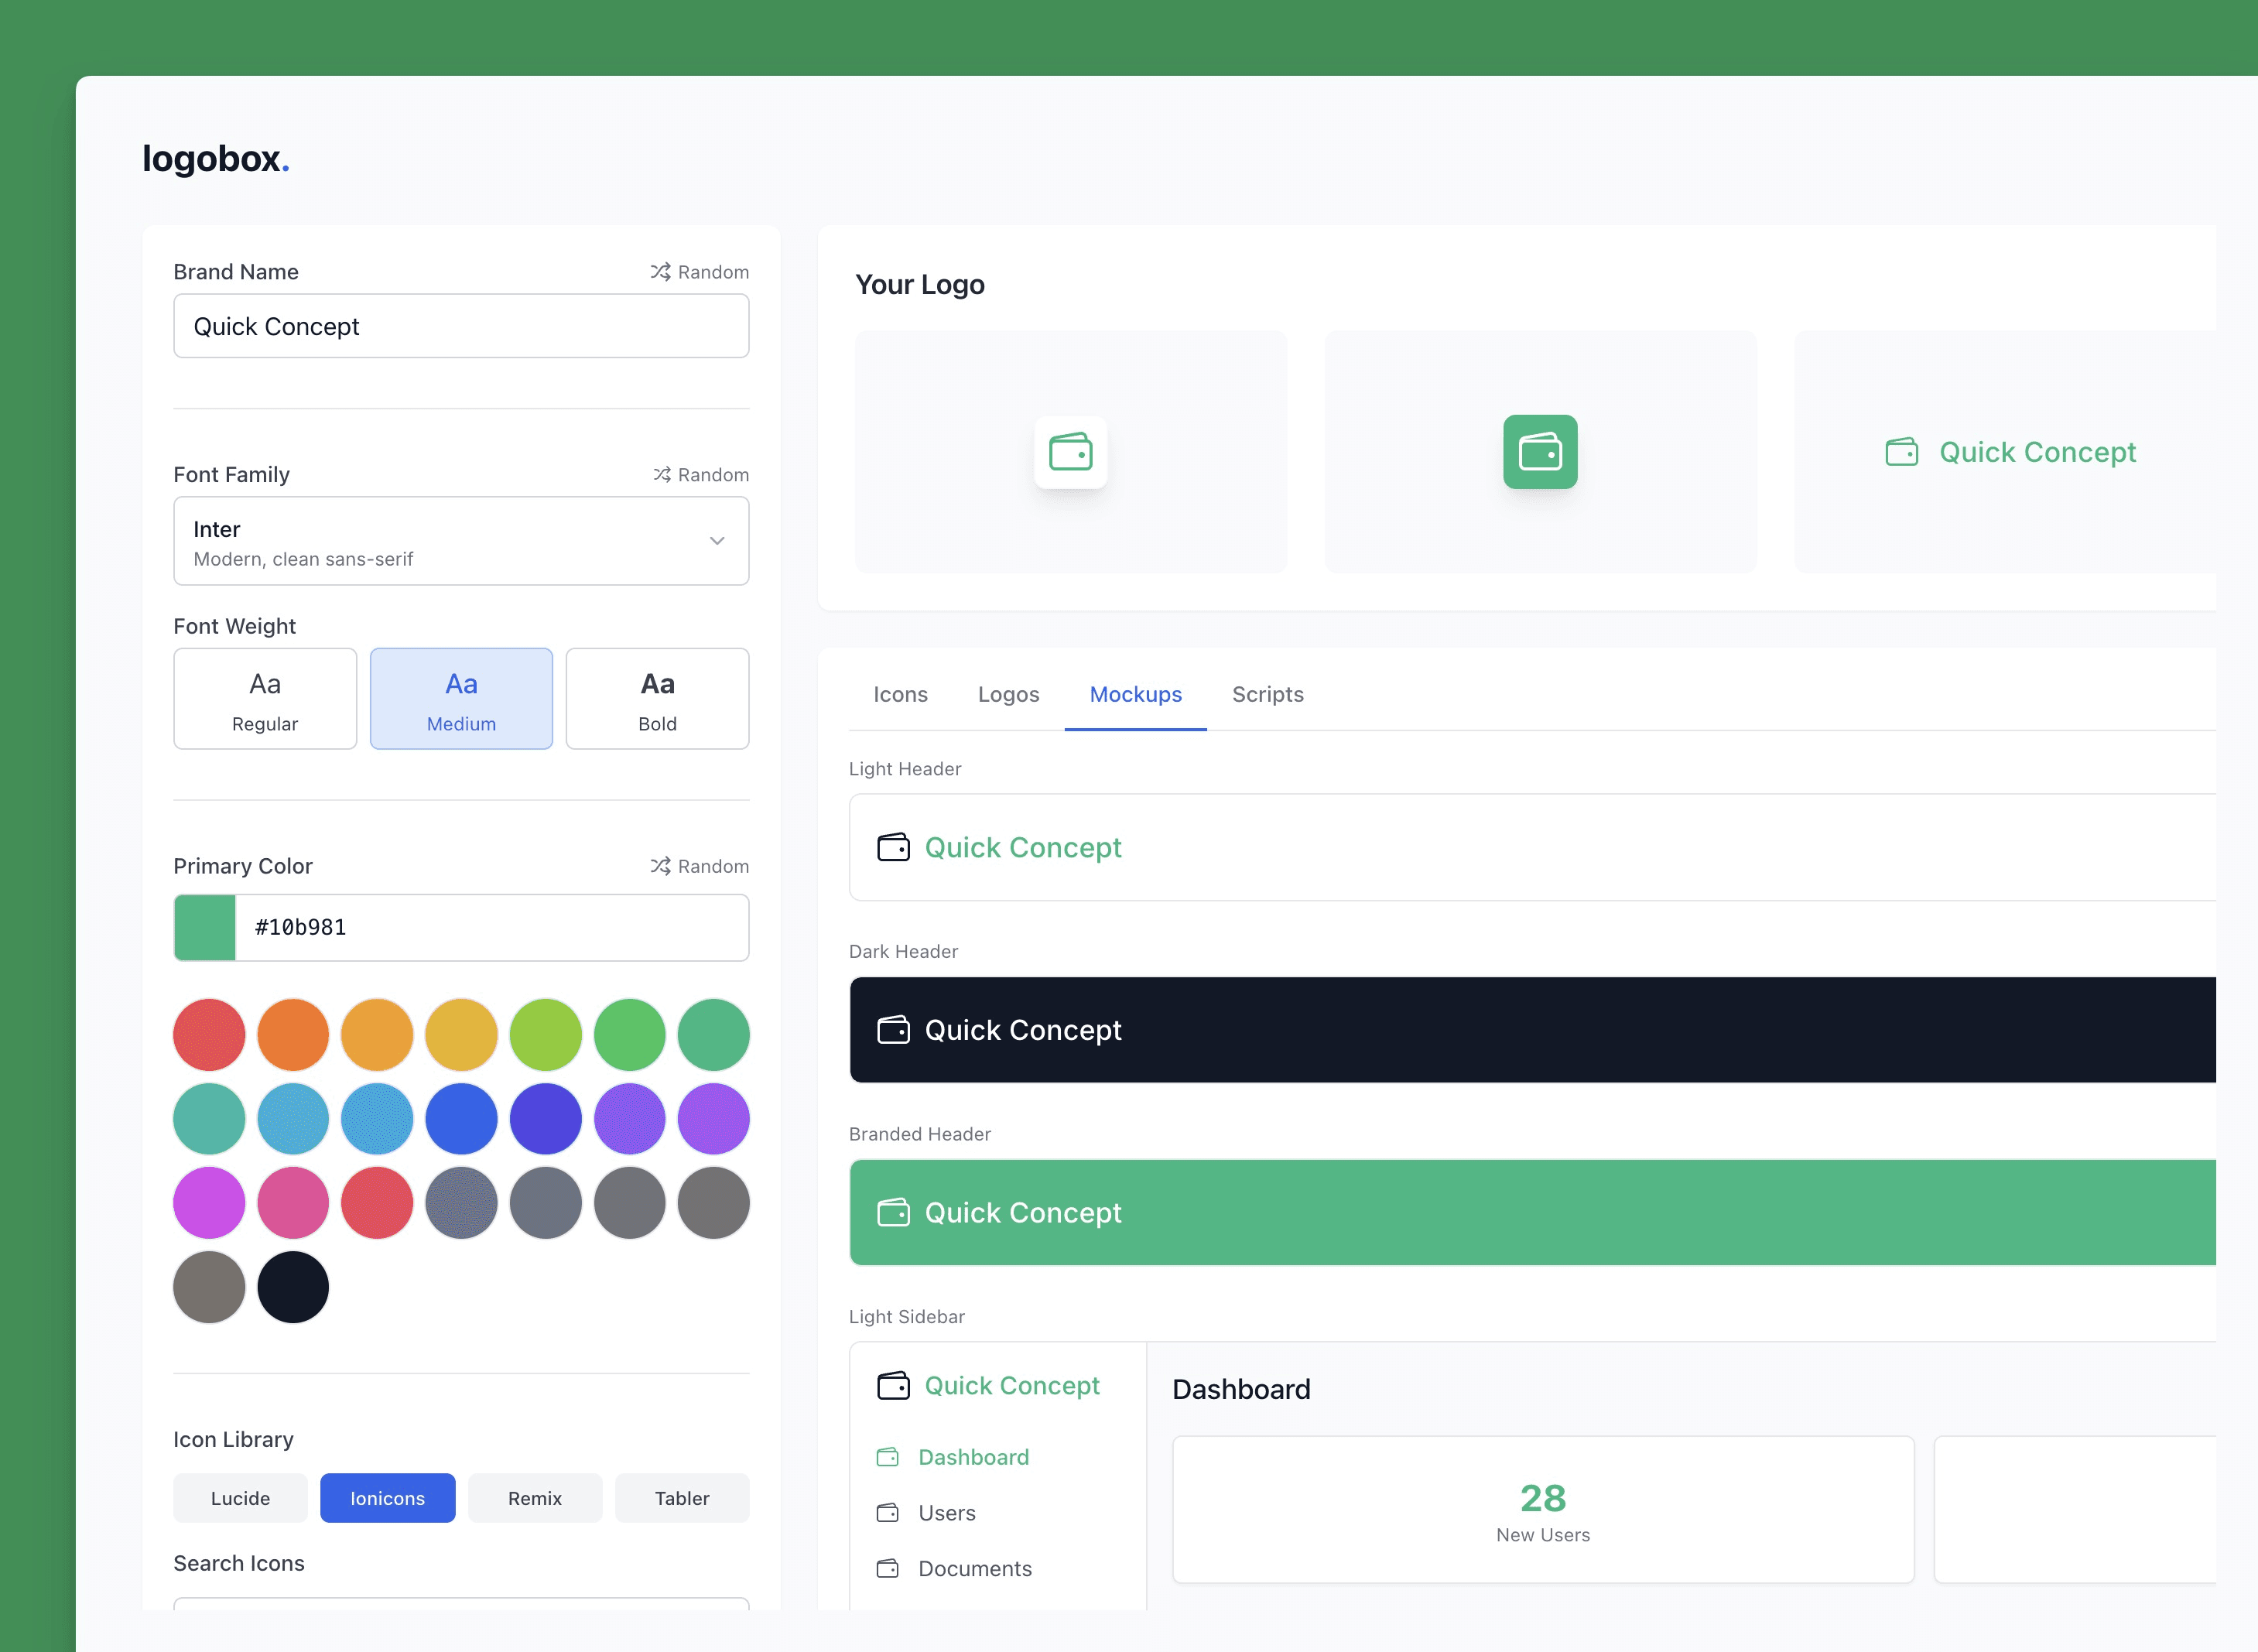Choose the Remix icon library
Viewport: 2258px width, 1652px height.
pos(535,1498)
